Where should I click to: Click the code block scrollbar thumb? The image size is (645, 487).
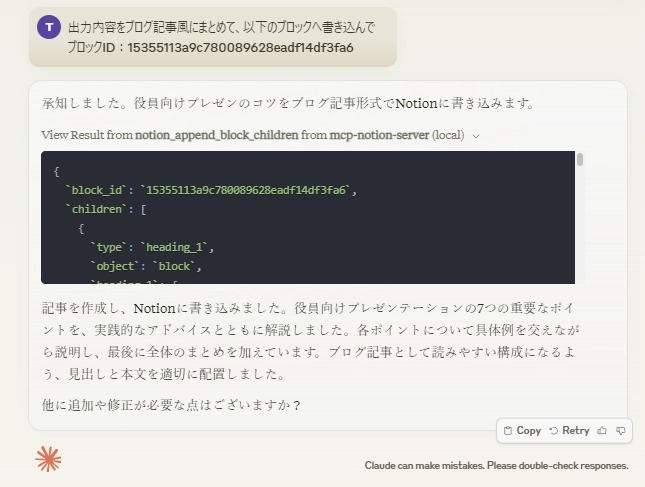pos(580,159)
